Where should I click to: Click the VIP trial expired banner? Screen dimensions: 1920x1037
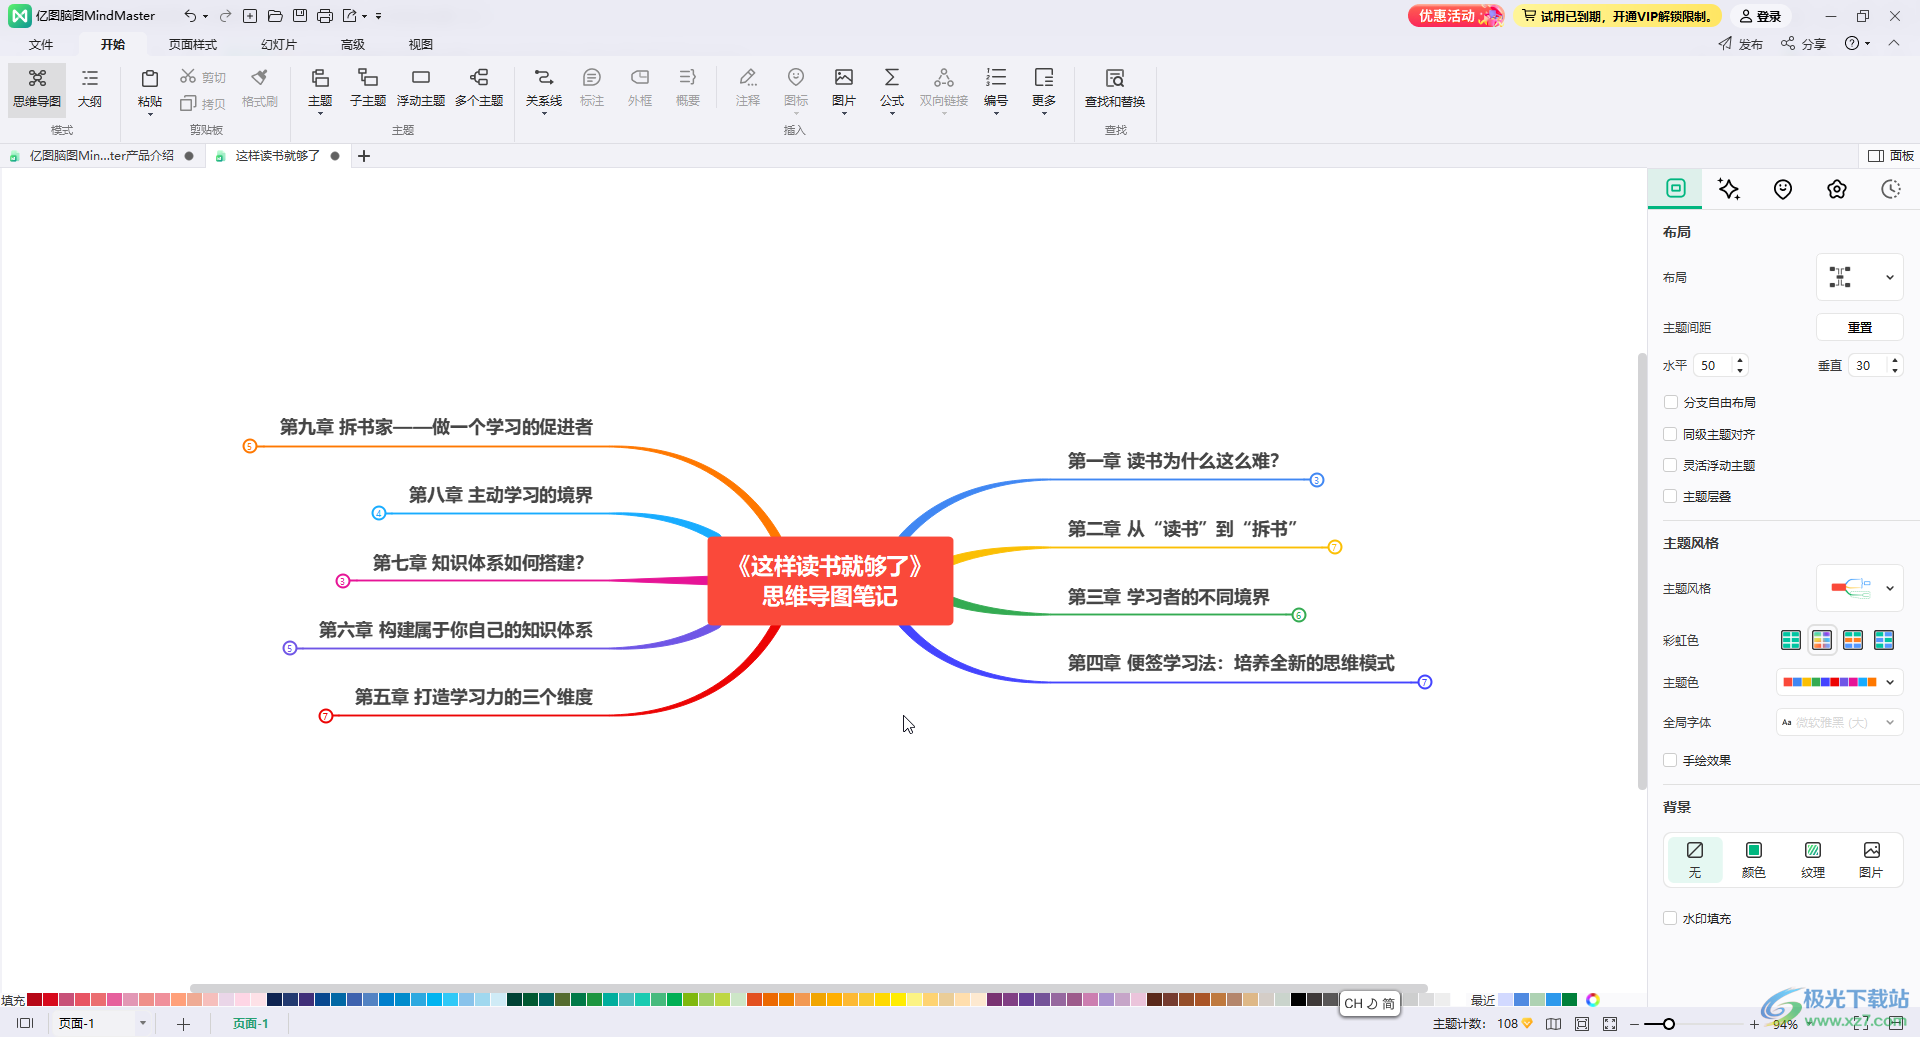pyautogui.click(x=1617, y=16)
